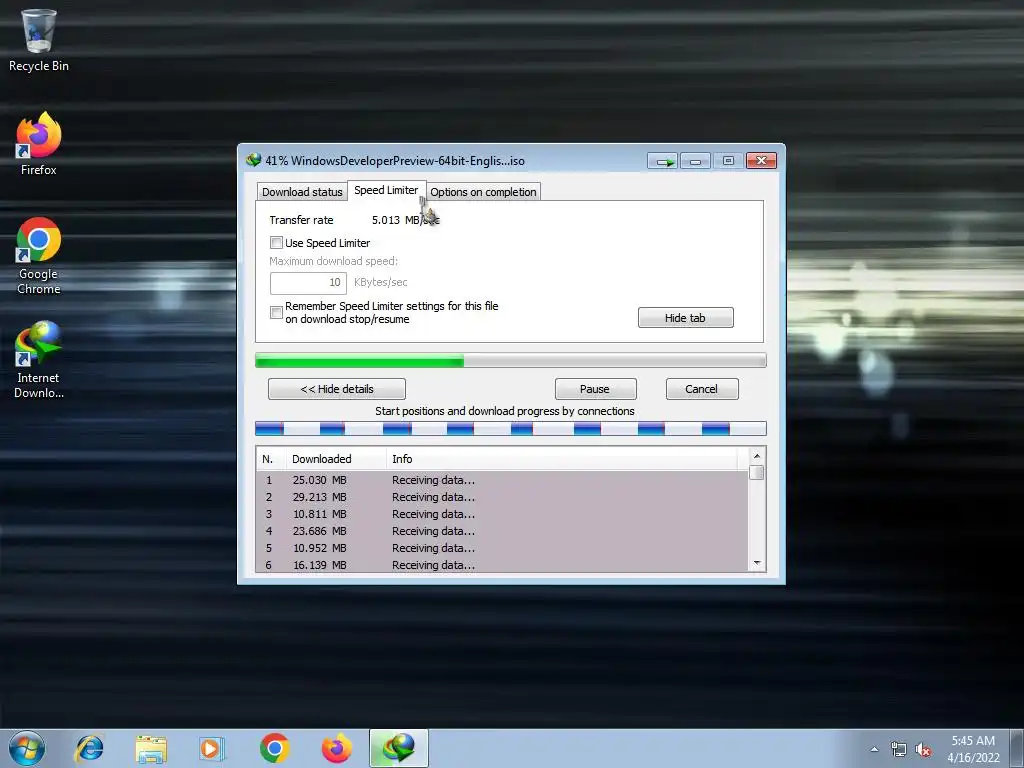
Task: Click the connections list scrollbar thumb
Action: pos(757,473)
